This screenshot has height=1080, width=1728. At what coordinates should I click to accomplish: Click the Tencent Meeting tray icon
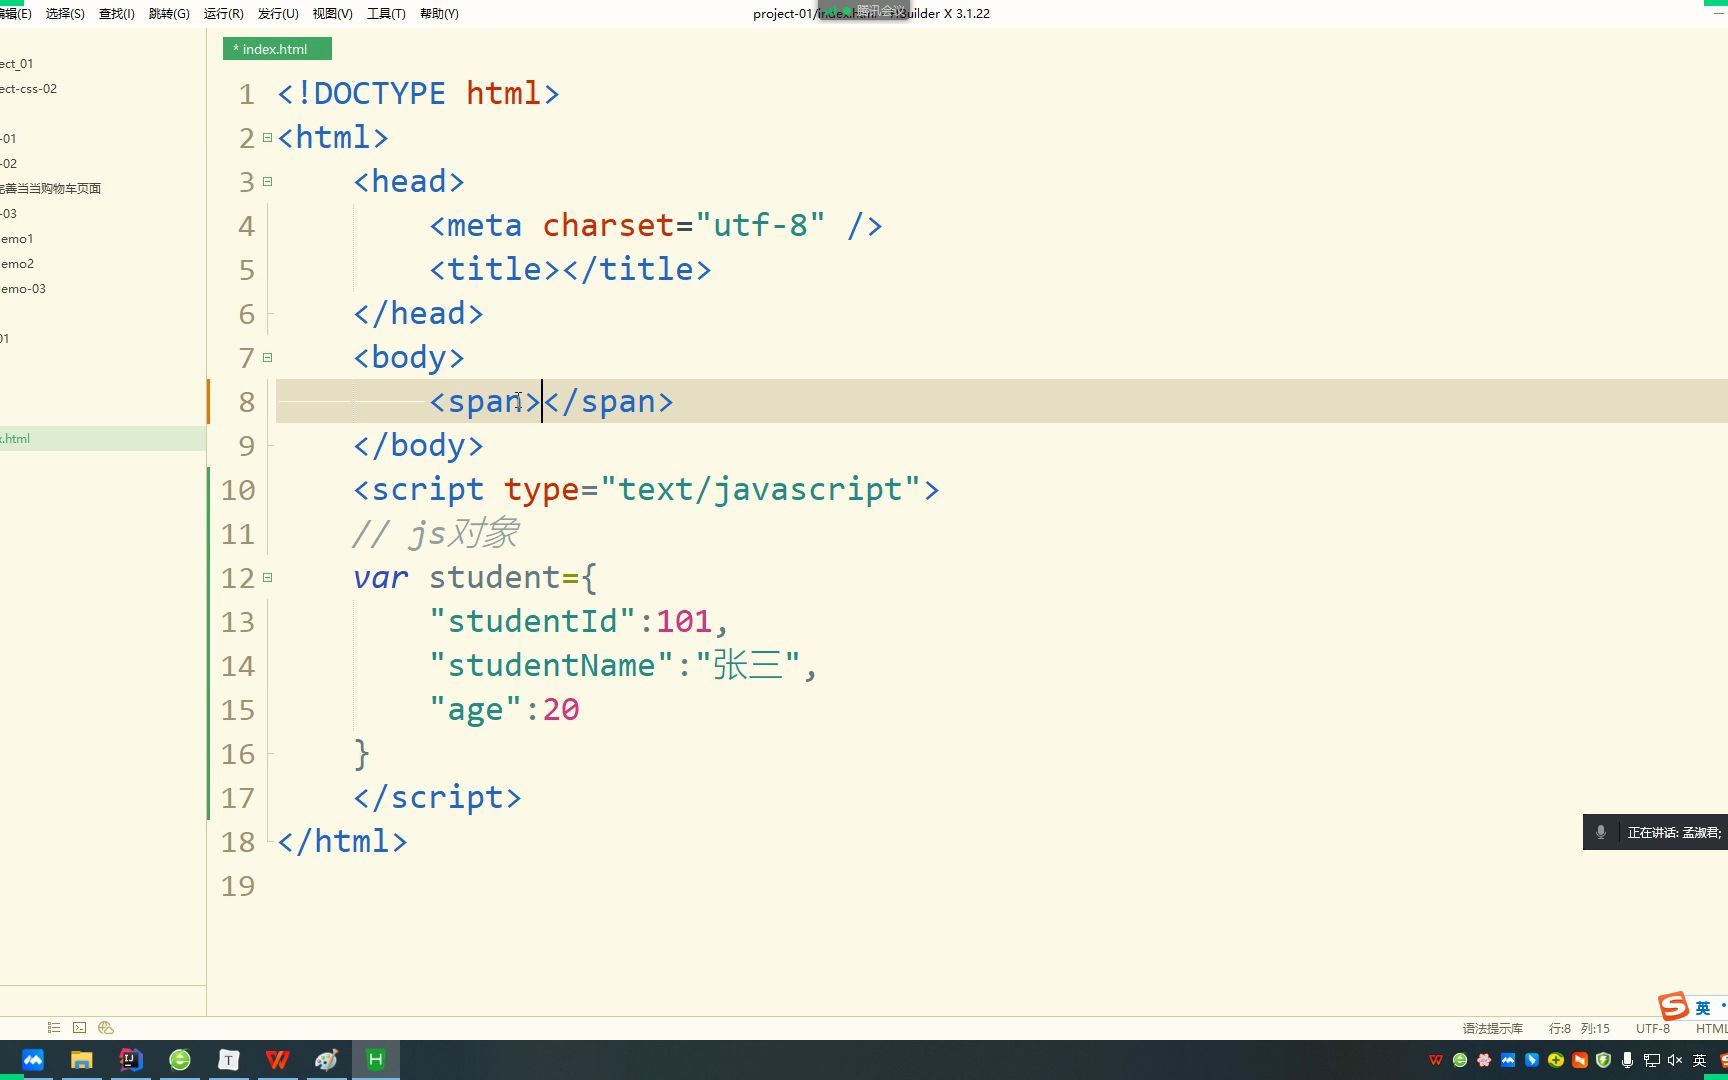click(x=1508, y=1060)
